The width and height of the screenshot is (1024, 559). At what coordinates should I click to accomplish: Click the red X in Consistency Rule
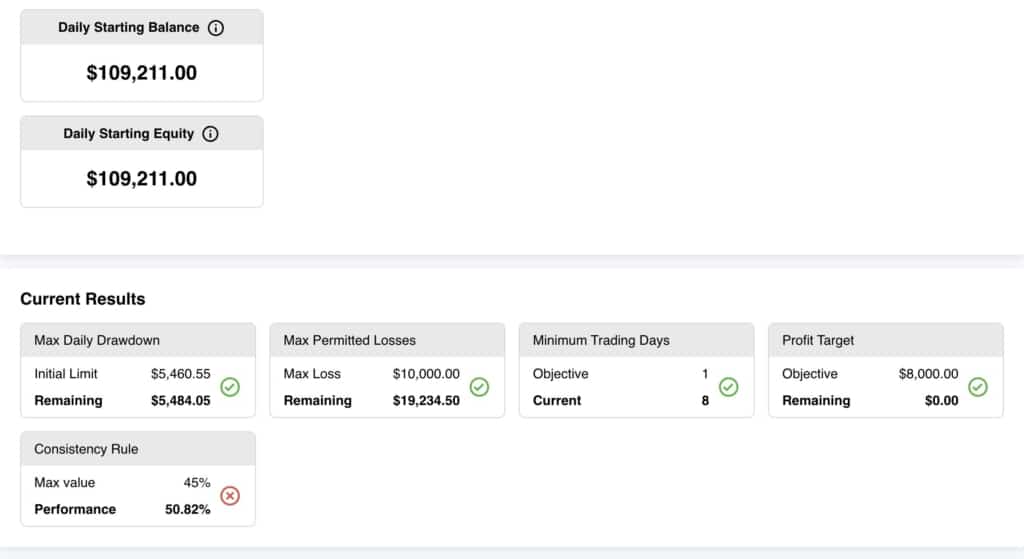point(230,496)
